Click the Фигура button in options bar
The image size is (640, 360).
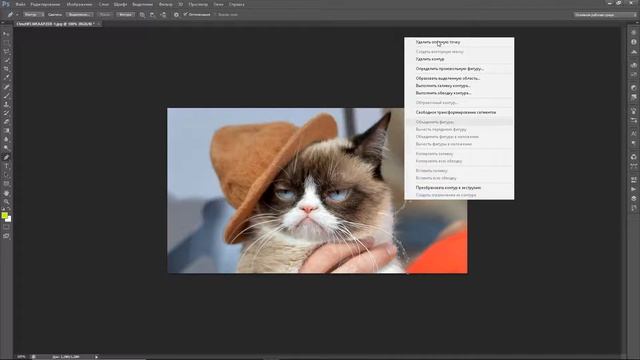pos(125,14)
